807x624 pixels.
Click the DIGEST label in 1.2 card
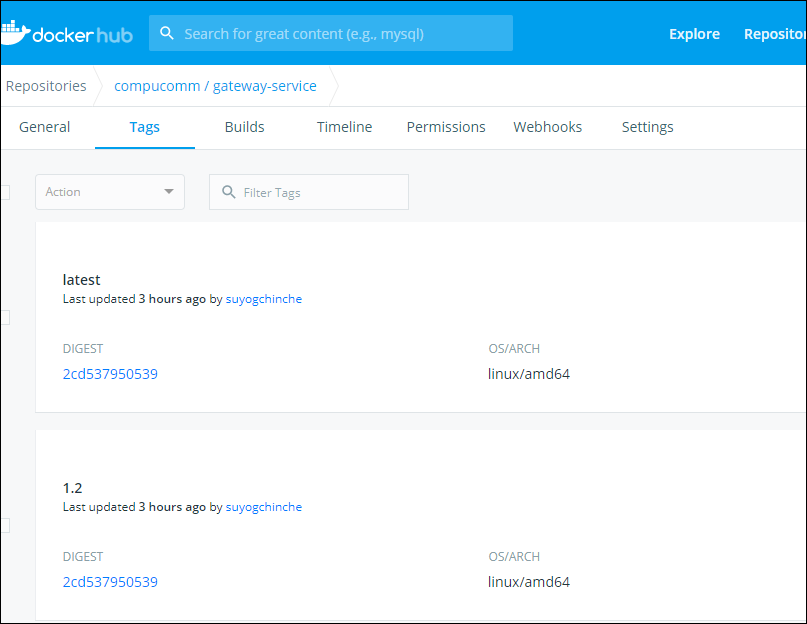tap(83, 557)
